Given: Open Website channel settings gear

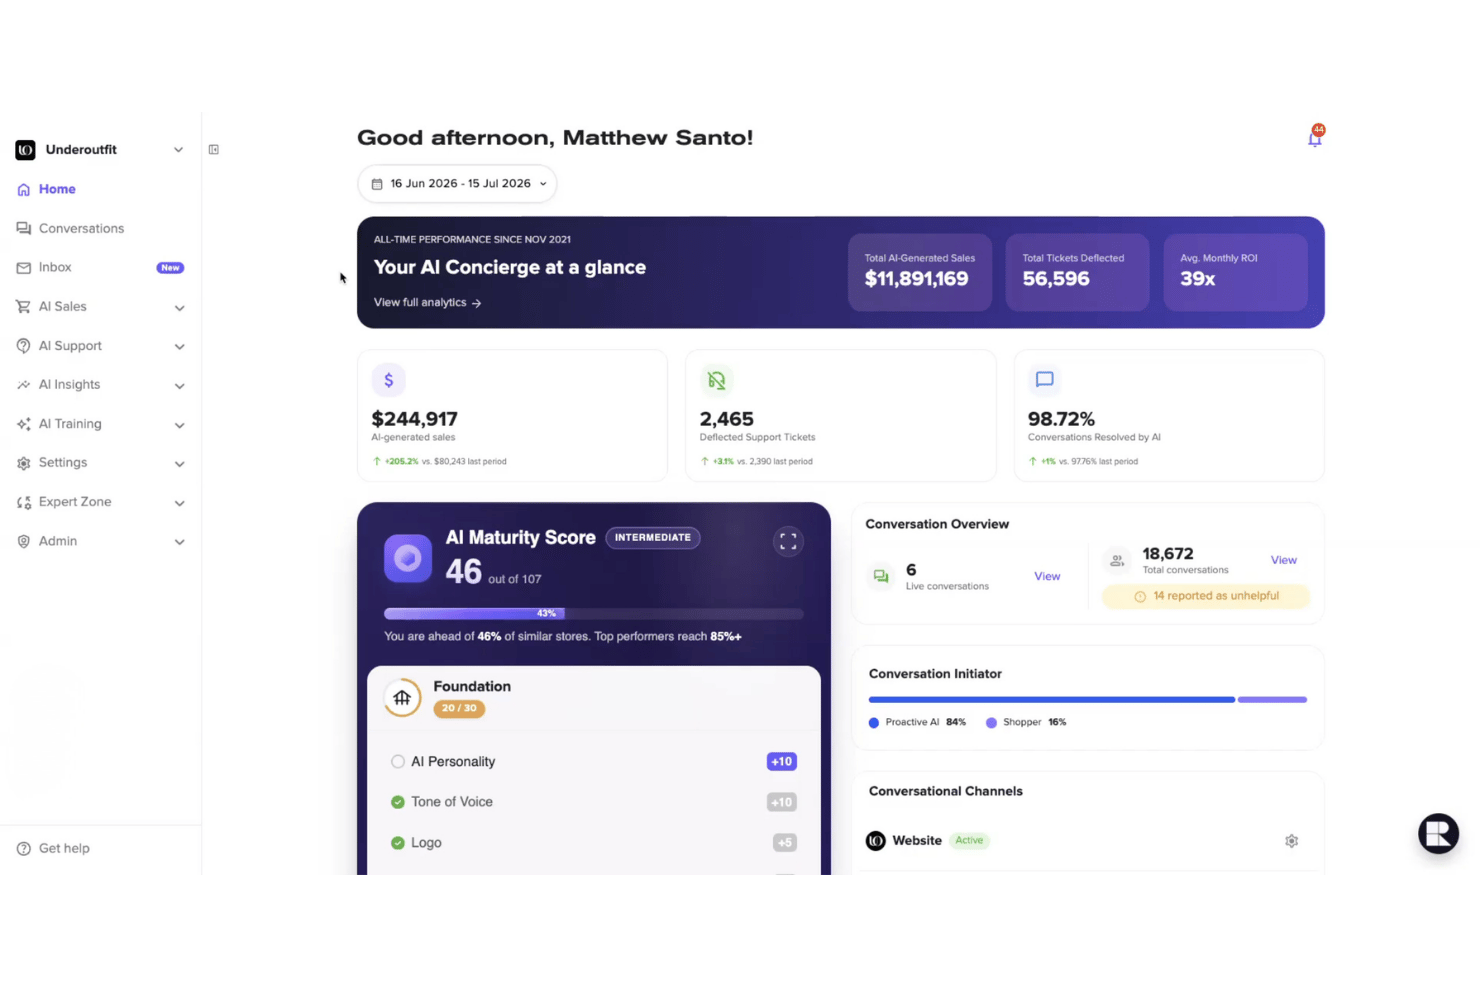Looking at the screenshot, I should 1291,841.
